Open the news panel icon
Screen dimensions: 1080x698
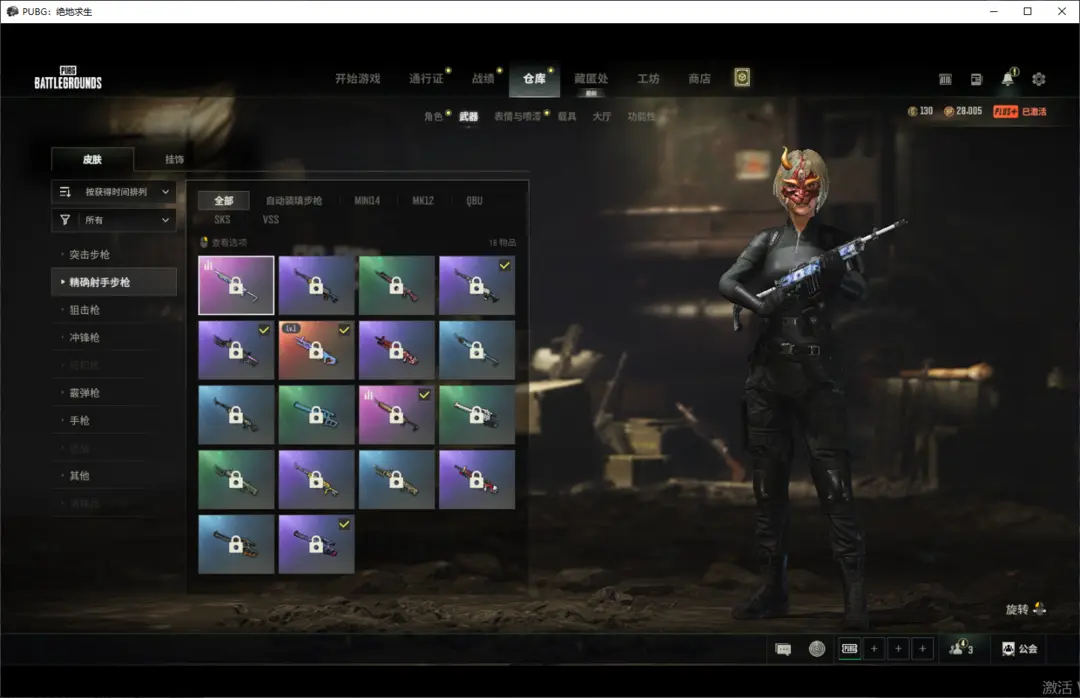[976, 79]
